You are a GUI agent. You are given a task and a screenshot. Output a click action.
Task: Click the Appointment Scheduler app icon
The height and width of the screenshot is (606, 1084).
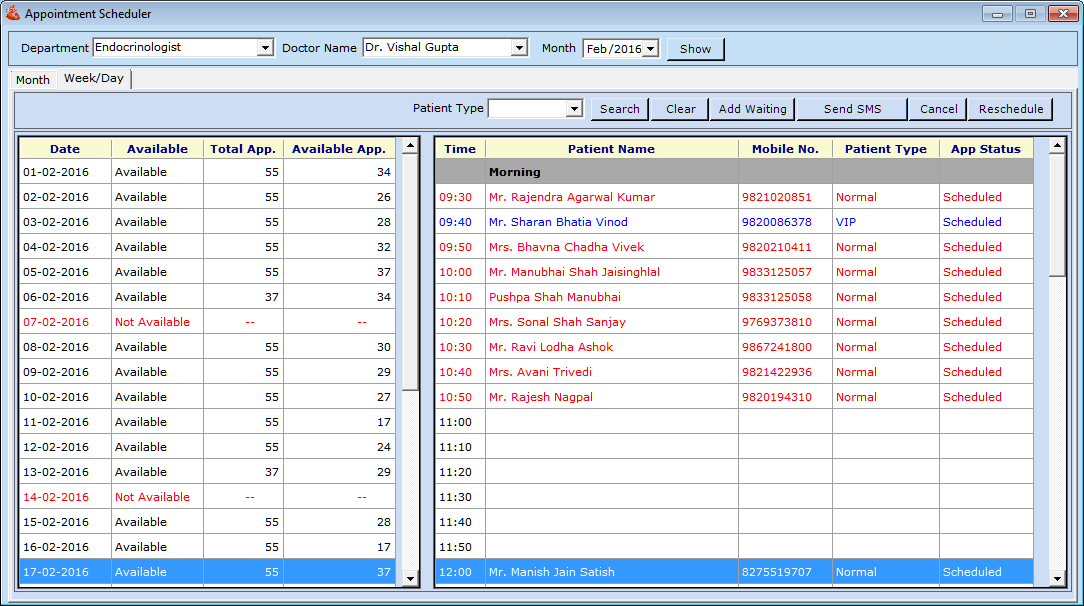(13, 14)
